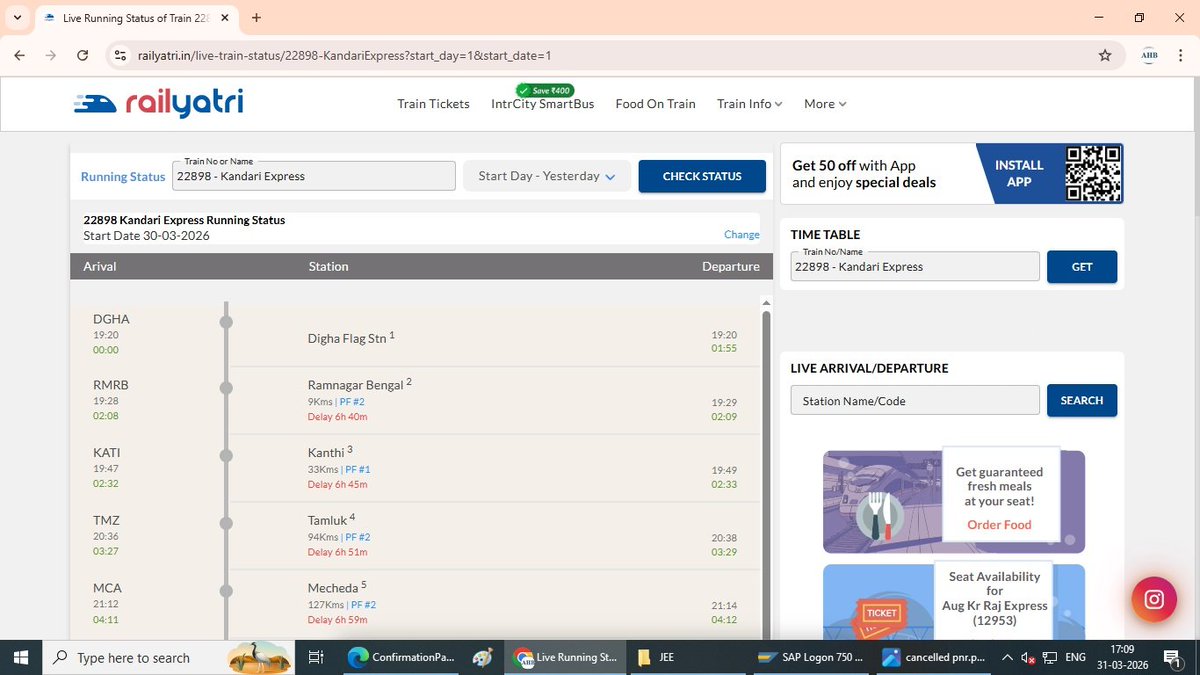Open Start Day - Yesterday dropdown
The height and width of the screenshot is (675, 1200).
pos(547,176)
